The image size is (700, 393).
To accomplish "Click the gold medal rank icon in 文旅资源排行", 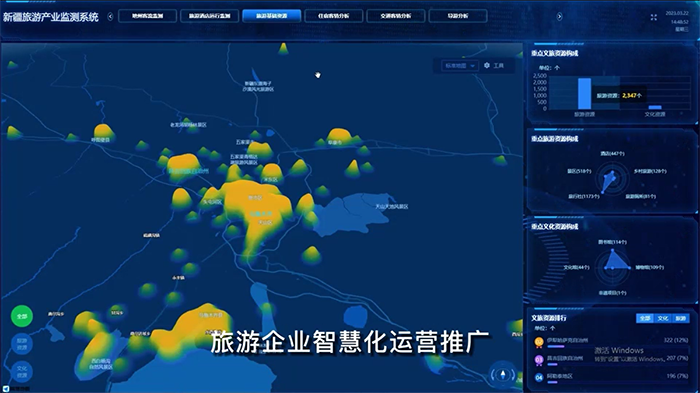I will pos(539,342).
